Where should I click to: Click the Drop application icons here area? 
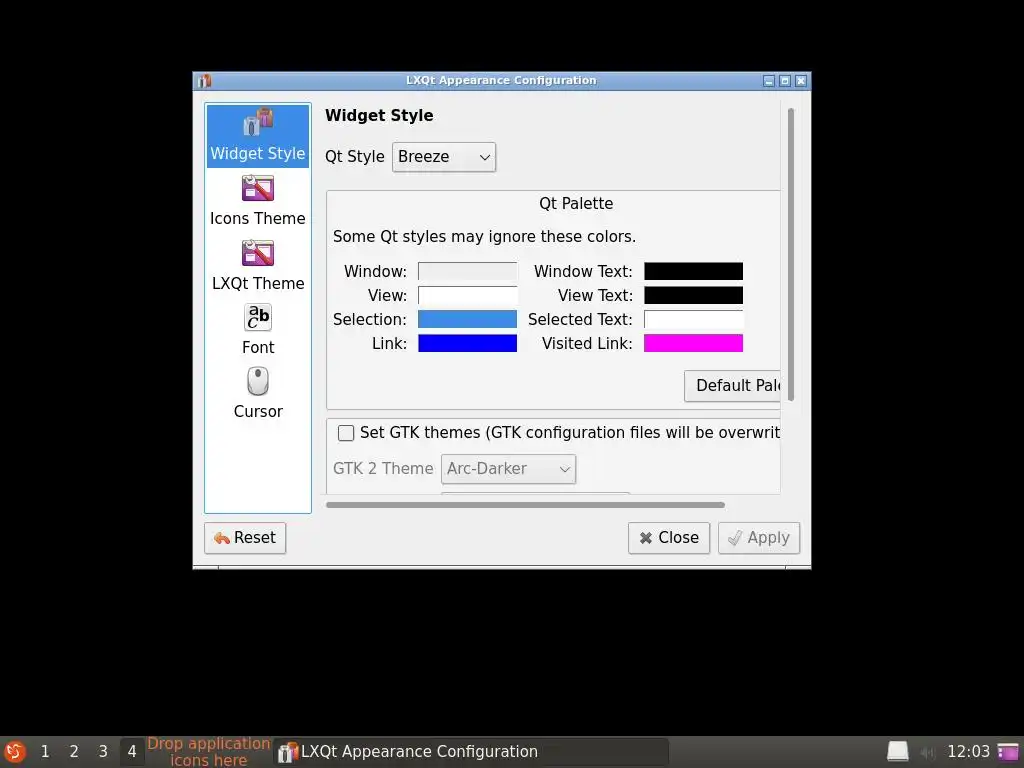point(208,752)
